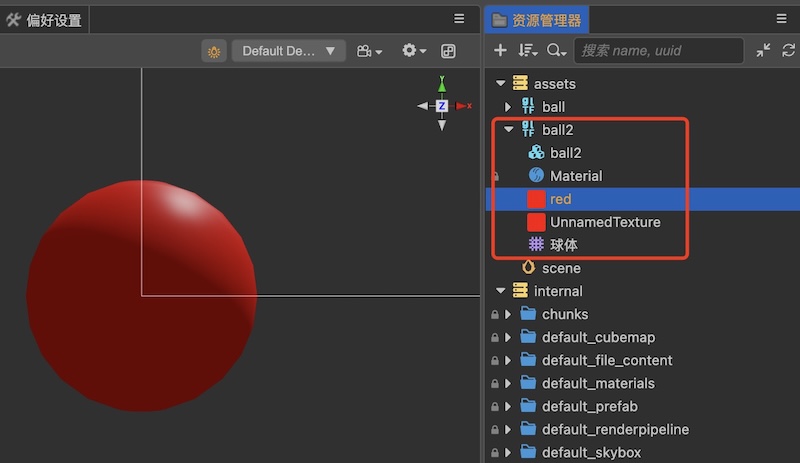Click the blue Z gizmo center cube
800x463 pixels.
442,106
